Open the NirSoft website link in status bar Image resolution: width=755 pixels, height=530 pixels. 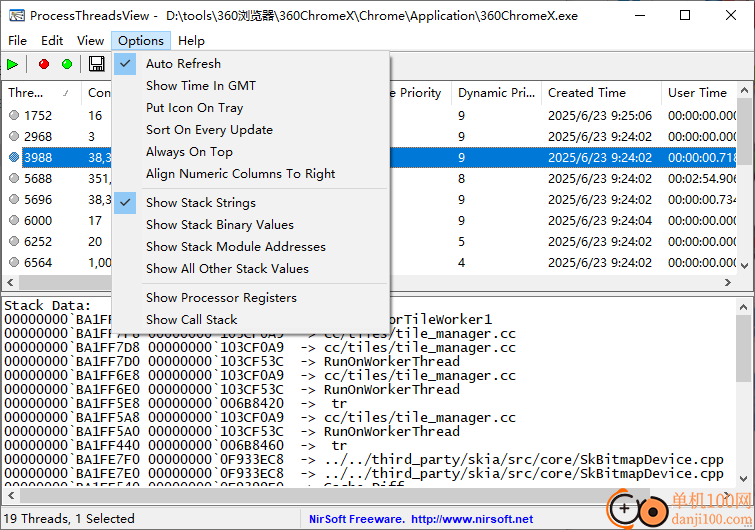[472, 519]
